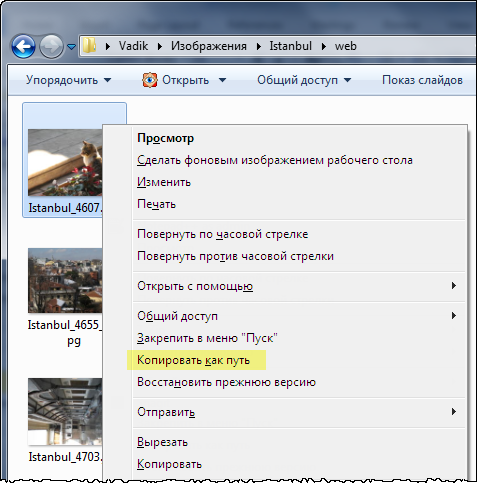Expand the arrow after Istanbul breadcrumb
Viewport: 478px width, 484px height.
pyautogui.click(x=323, y=46)
